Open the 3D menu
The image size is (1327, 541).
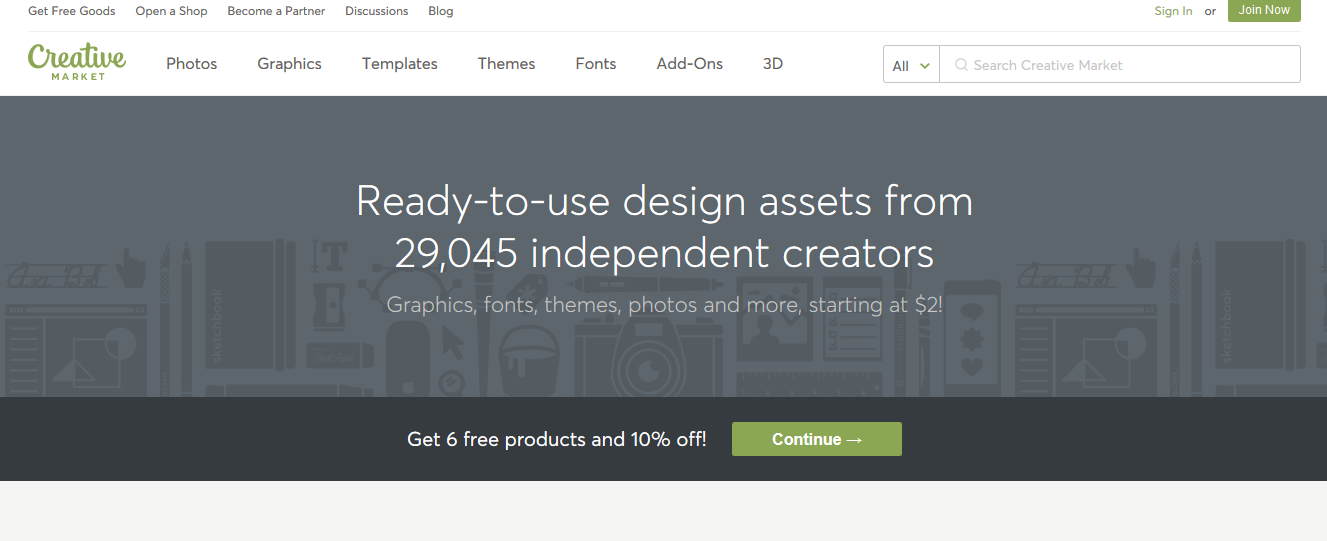tap(773, 64)
